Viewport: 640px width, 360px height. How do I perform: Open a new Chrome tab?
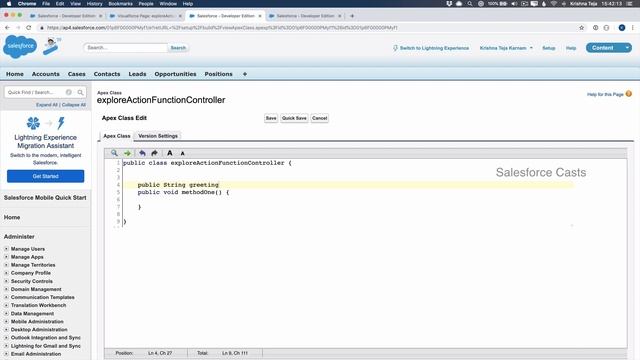point(352,16)
